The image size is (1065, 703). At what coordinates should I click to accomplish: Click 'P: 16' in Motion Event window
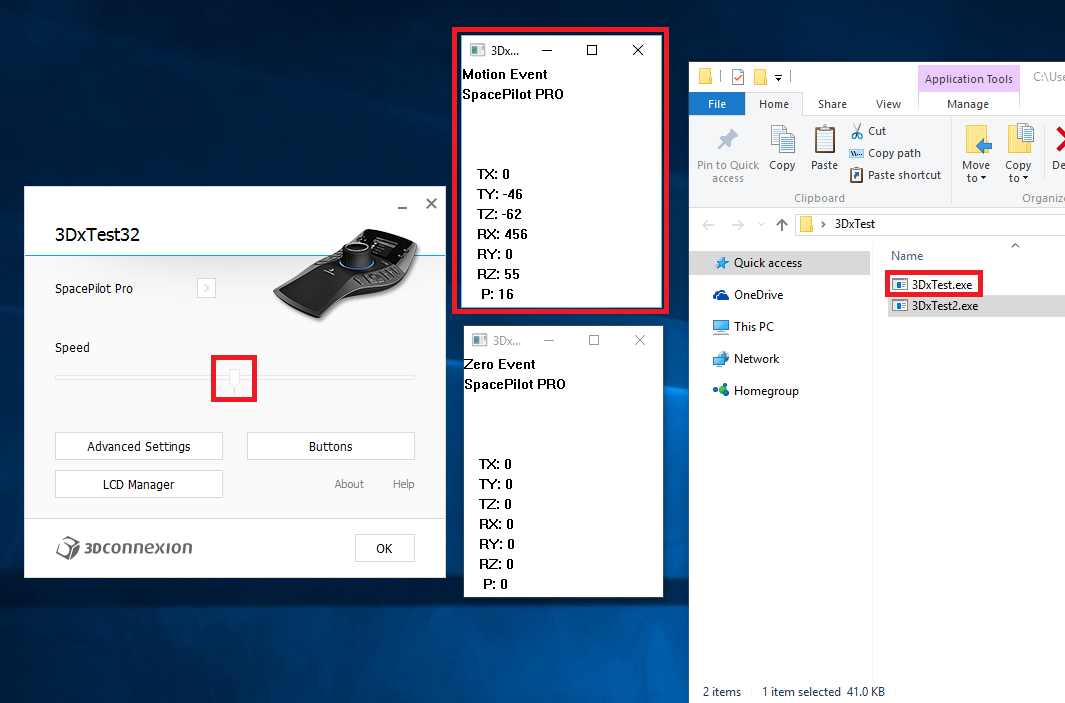(497, 294)
